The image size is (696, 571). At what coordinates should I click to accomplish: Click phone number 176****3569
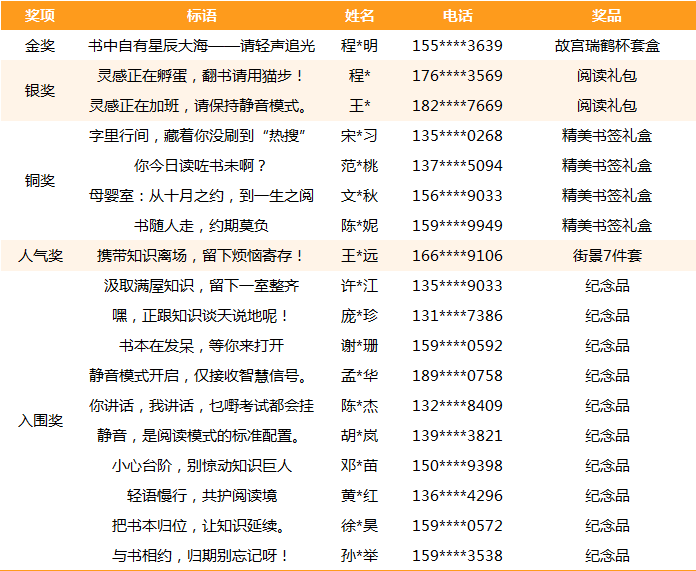[x=457, y=75]
